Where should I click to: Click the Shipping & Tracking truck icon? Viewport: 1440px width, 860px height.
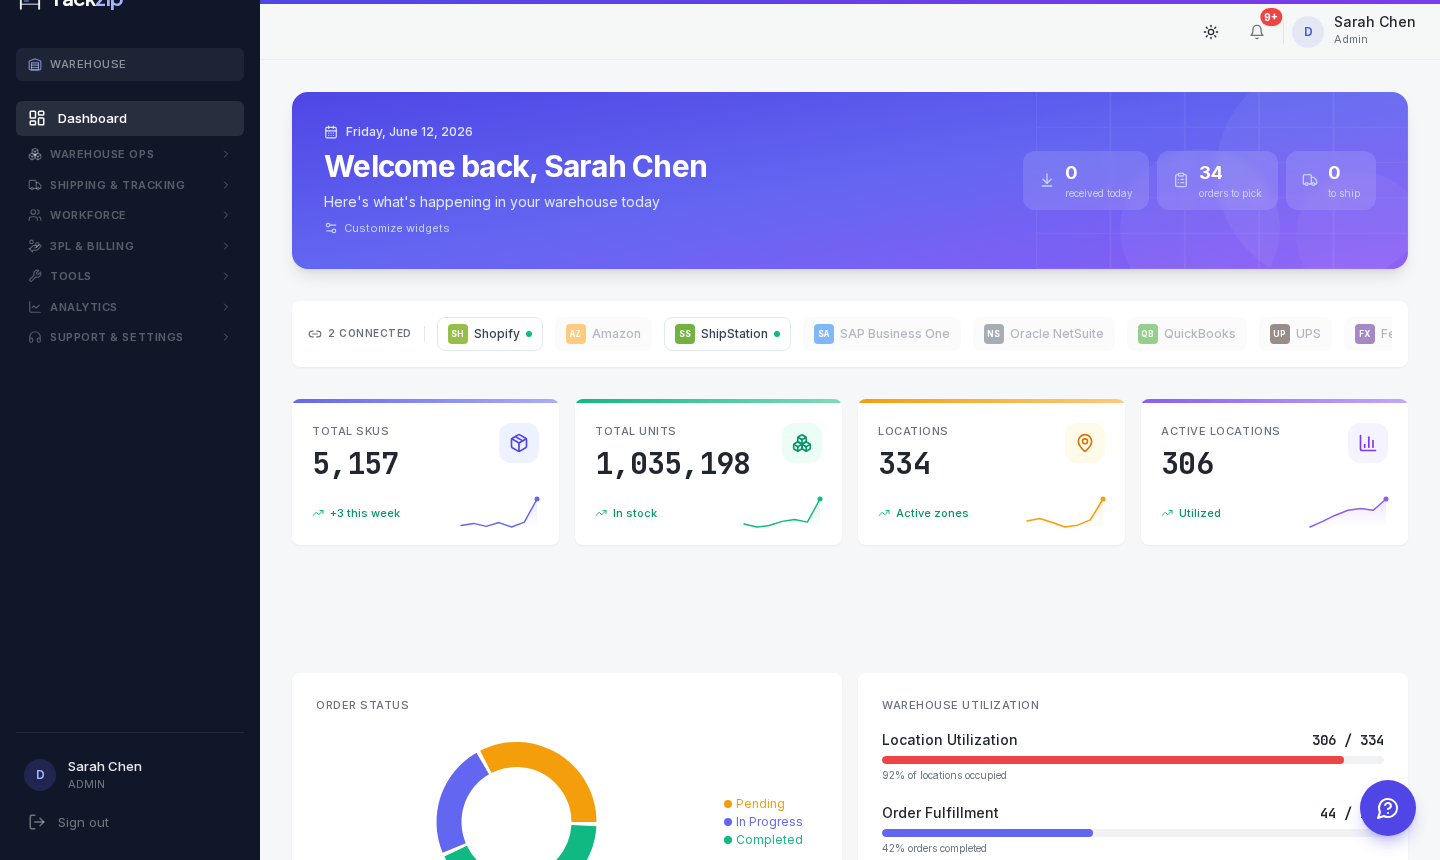pyautogui.click(x=35, y=185)
